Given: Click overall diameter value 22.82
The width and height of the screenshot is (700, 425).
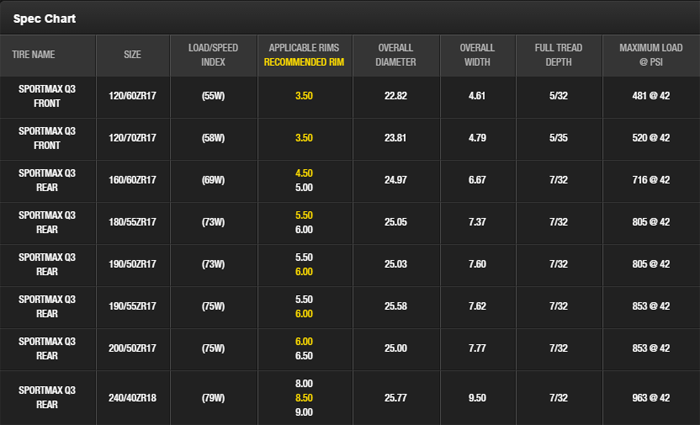Looking at the screenshot, I should coord(396,96).
